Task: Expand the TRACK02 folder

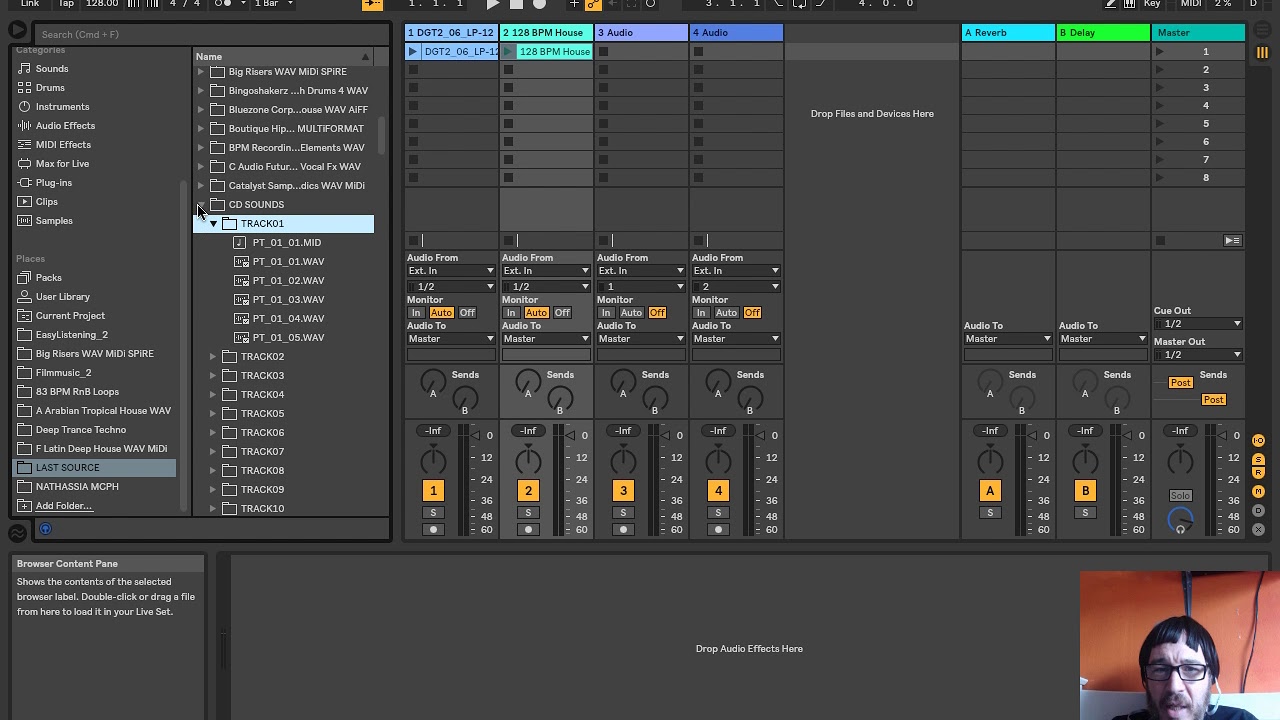Action: click(213, 357)
